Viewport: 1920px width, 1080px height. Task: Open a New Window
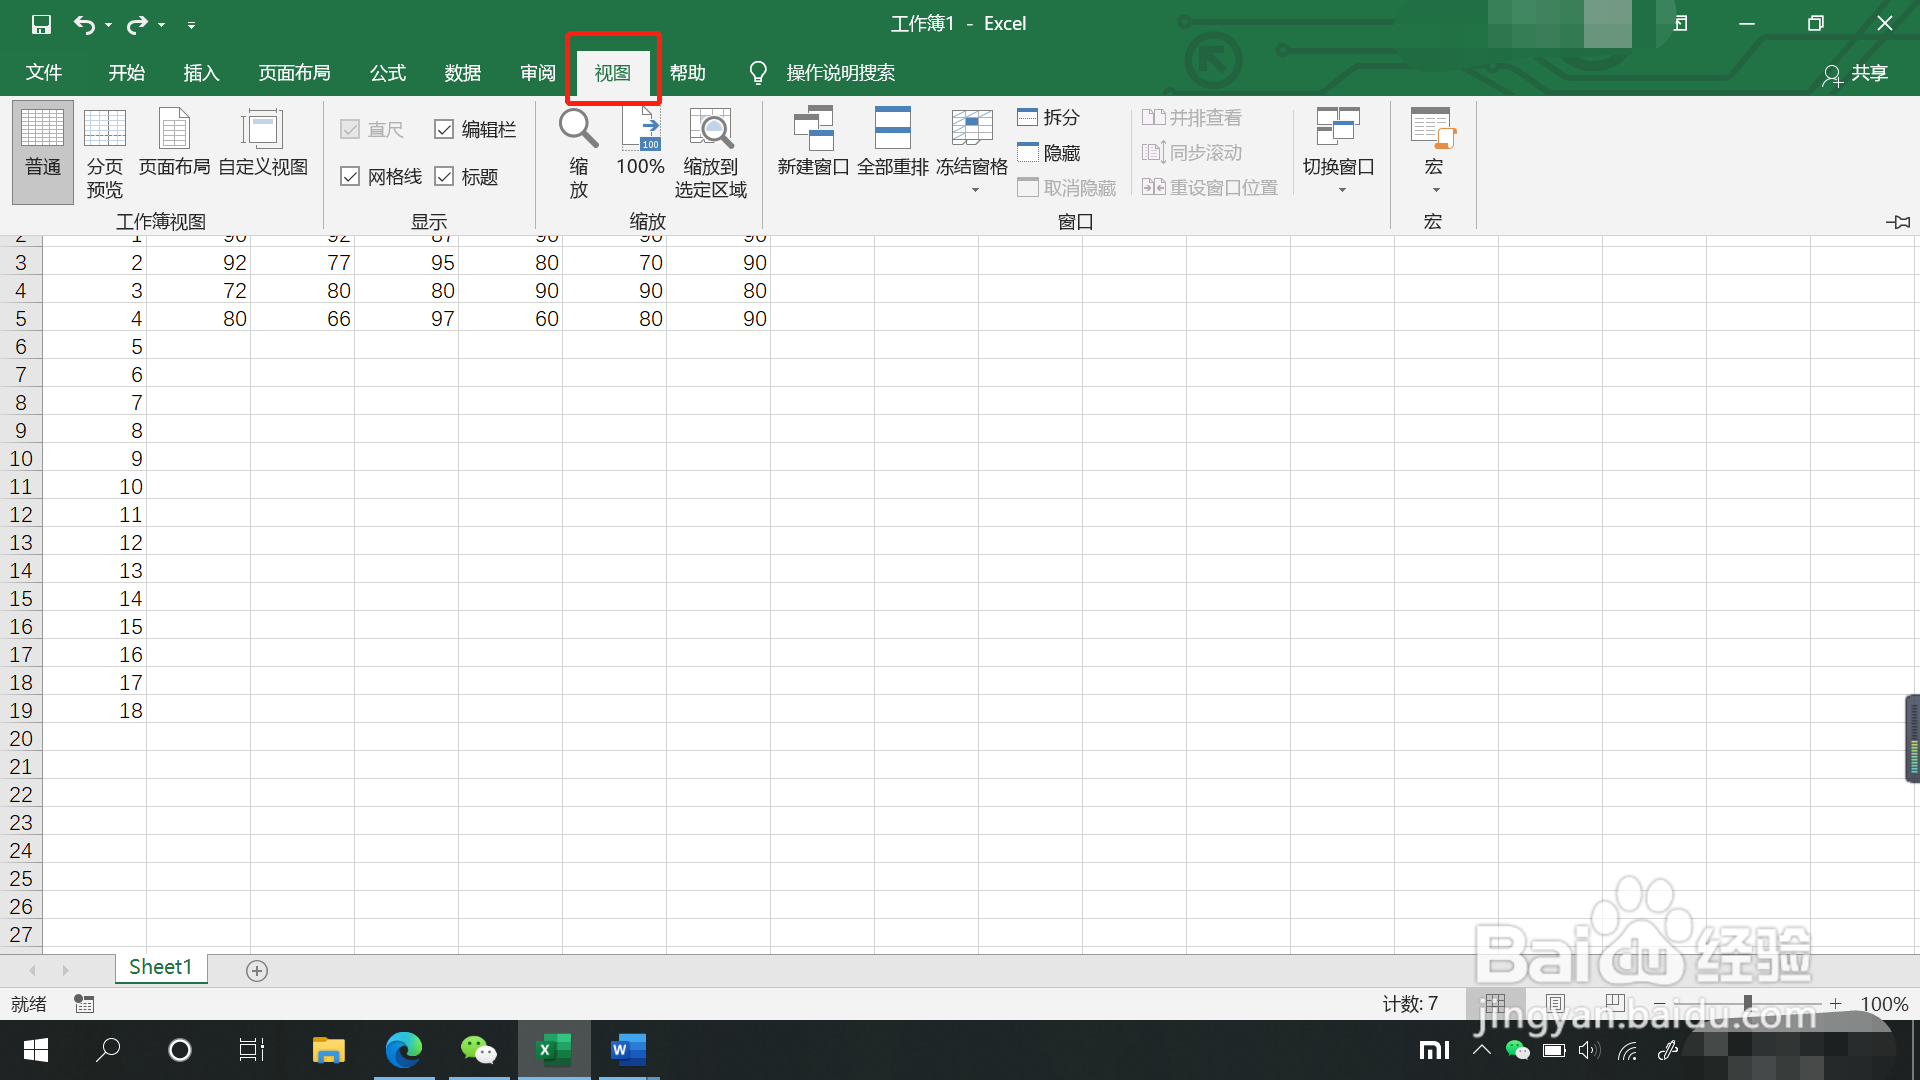click(813, 141)
